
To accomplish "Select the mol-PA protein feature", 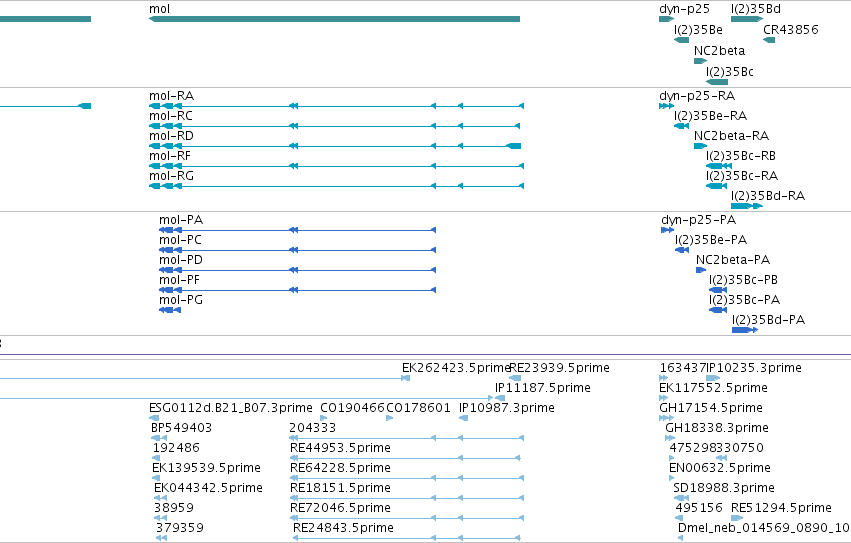I will click(x=297, y=230).
